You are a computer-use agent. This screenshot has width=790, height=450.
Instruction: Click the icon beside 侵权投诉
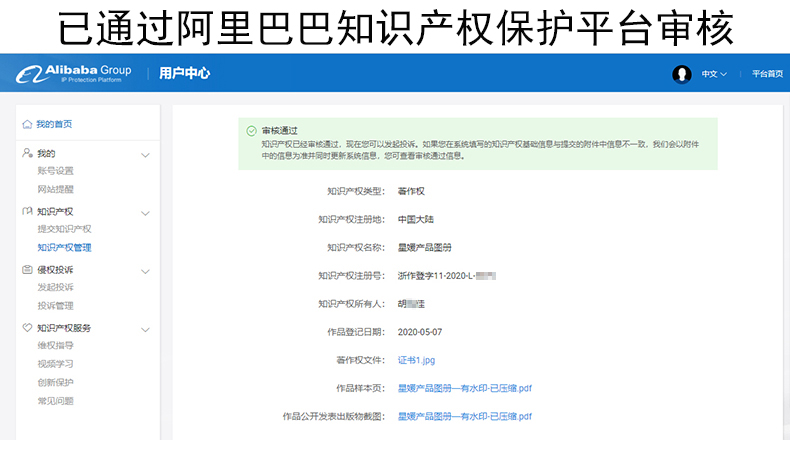[27, 270]
